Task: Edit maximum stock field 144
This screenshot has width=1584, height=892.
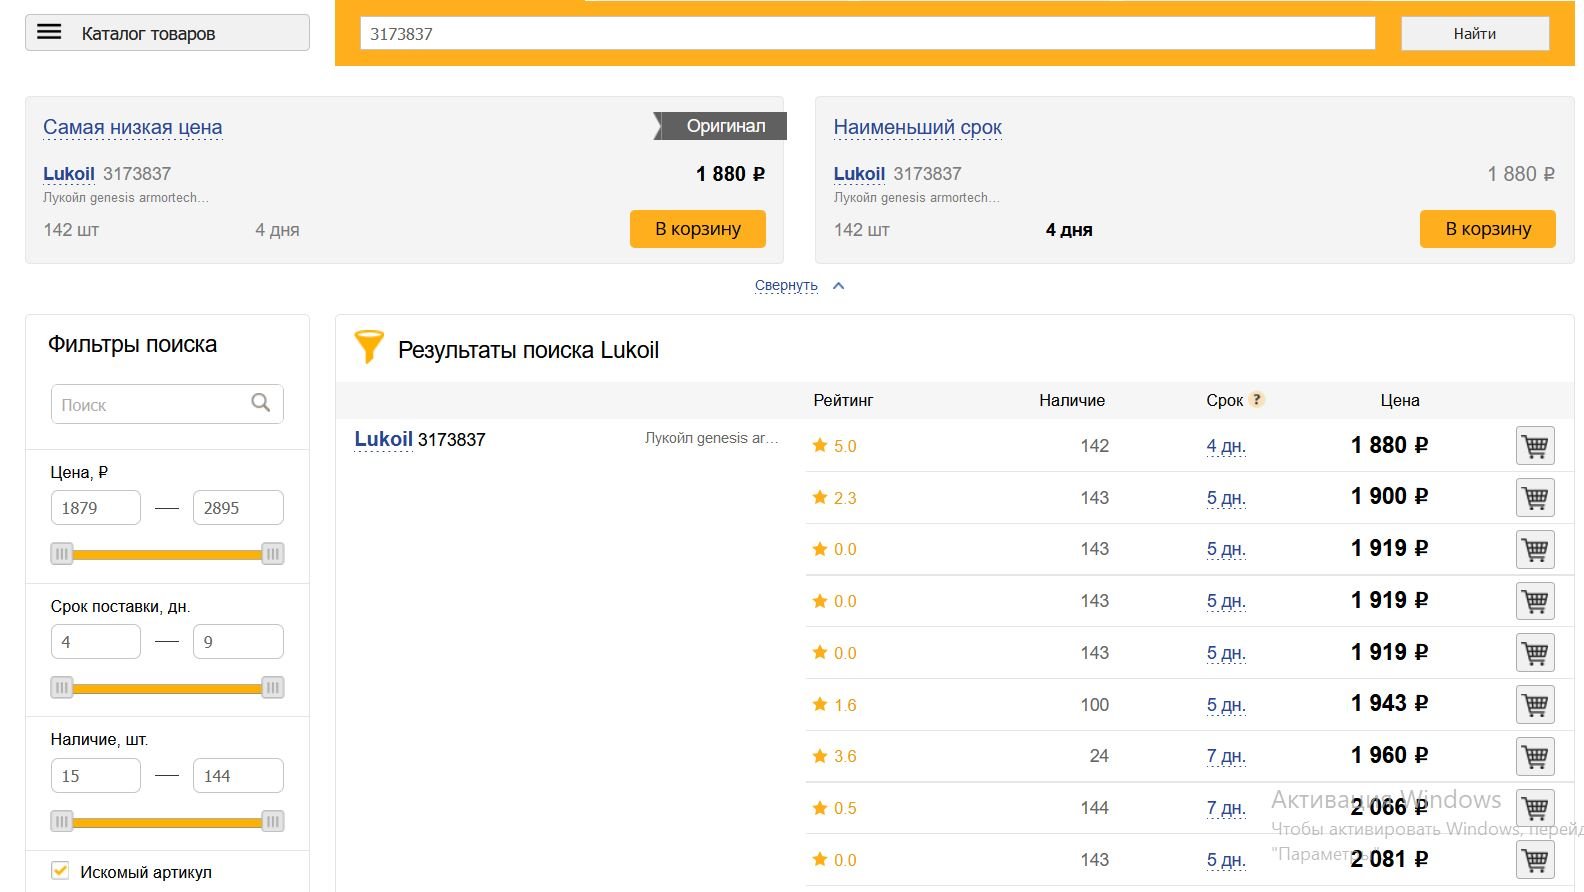Action: [238, 776]
